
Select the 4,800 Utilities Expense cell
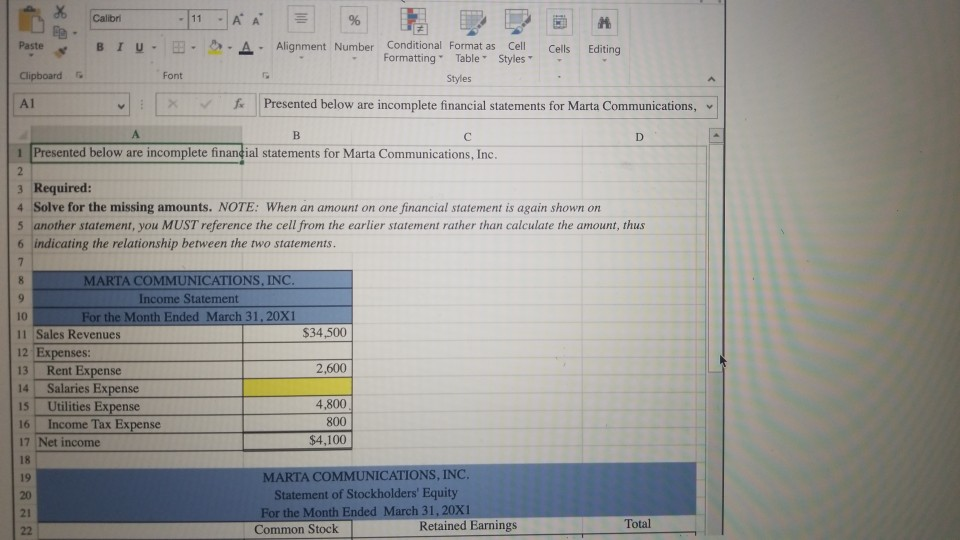click(297, 405)
